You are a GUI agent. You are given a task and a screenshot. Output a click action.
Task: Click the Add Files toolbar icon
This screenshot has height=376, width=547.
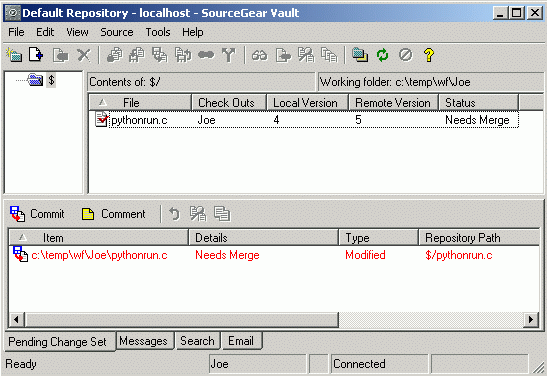(x=36, y=55)
